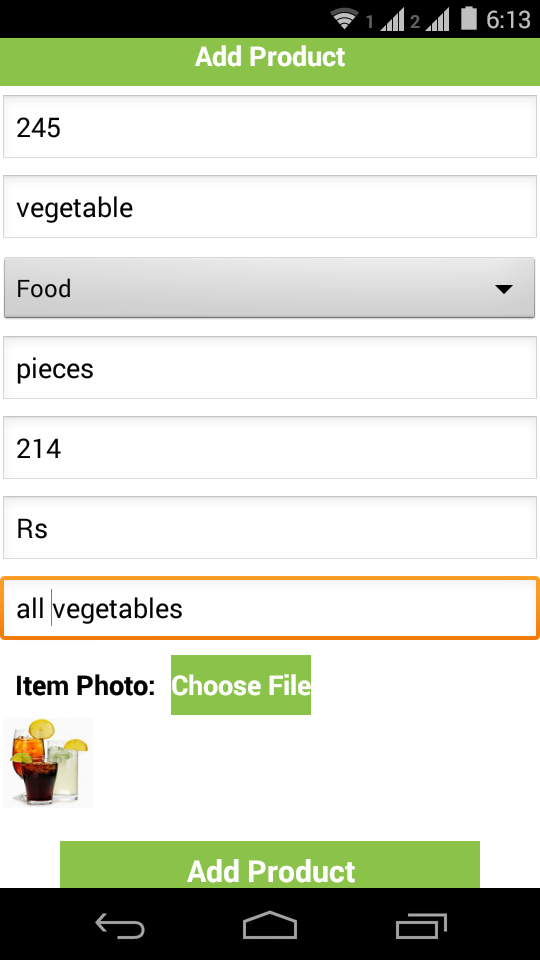This screenshot has width=540, height=960.
Task: Focus the pieces unit field
Action: tap(270, 368)
